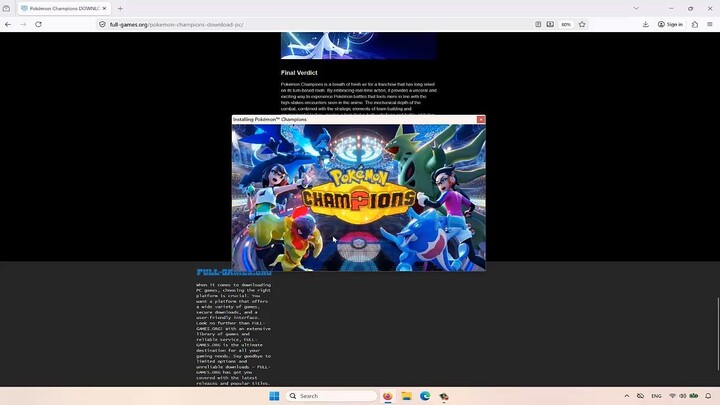
Task: Close the Installing Pokémon Champions window
Action: [x=480, y=119]
